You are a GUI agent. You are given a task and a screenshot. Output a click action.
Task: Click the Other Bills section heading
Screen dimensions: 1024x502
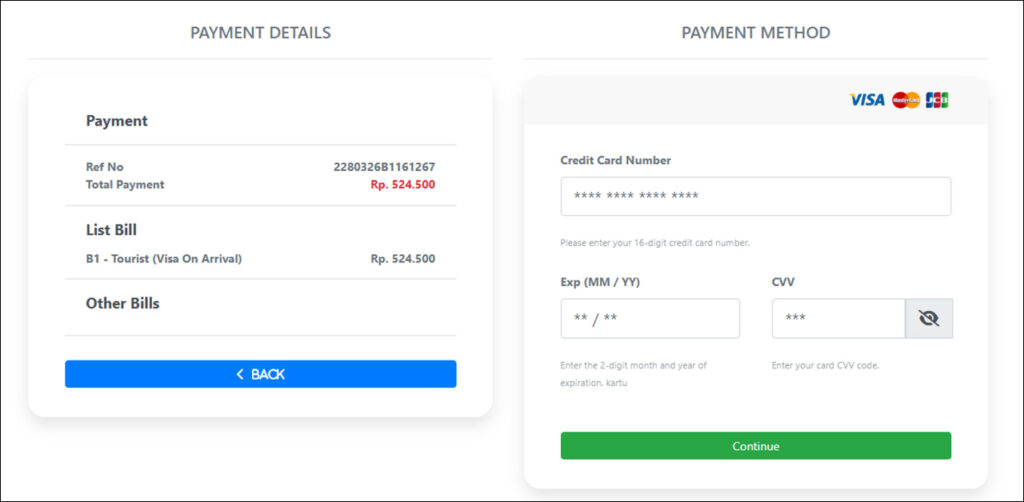tap(123, 303)
